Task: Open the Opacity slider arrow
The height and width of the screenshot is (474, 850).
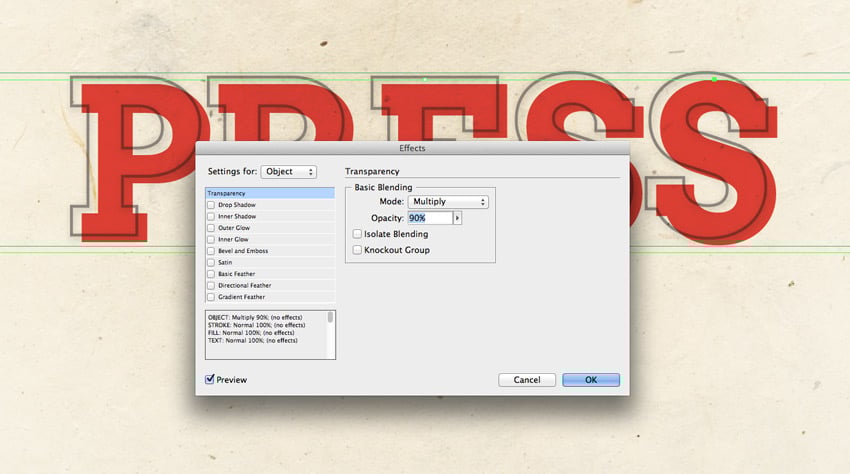Action: coord(458,218)
